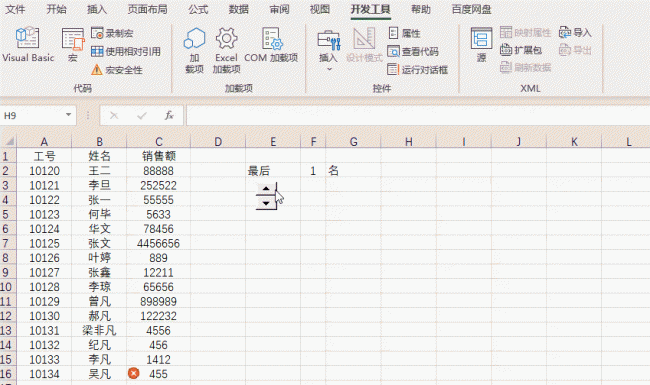Click the formula bar cancel X
Viewport: 650px width, 385px height.
click(x=114, y=116)
